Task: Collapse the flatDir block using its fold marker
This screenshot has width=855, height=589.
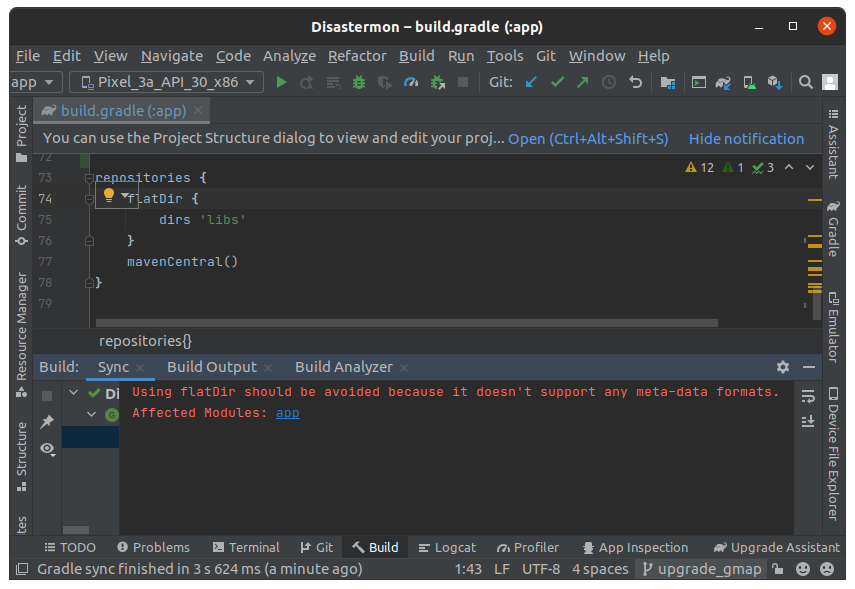Action: point(90,198)
